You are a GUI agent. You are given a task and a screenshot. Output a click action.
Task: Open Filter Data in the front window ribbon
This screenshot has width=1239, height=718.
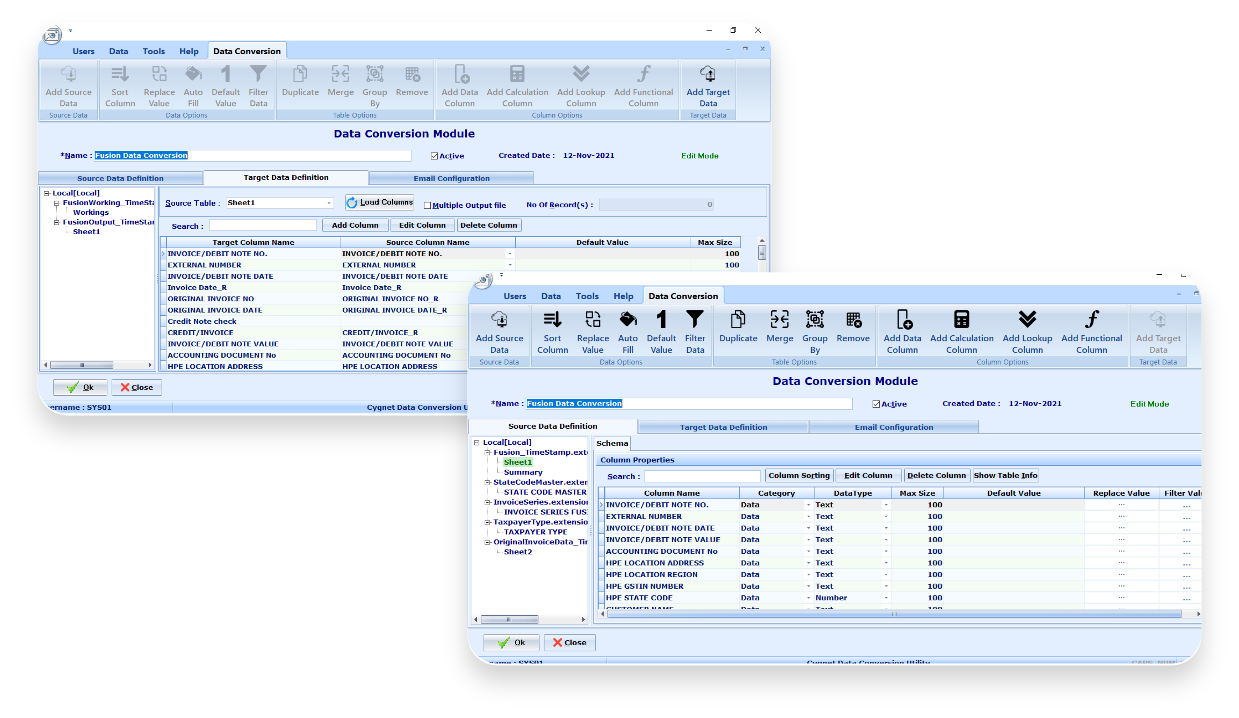pyautogui.click(x=695, y=331)
